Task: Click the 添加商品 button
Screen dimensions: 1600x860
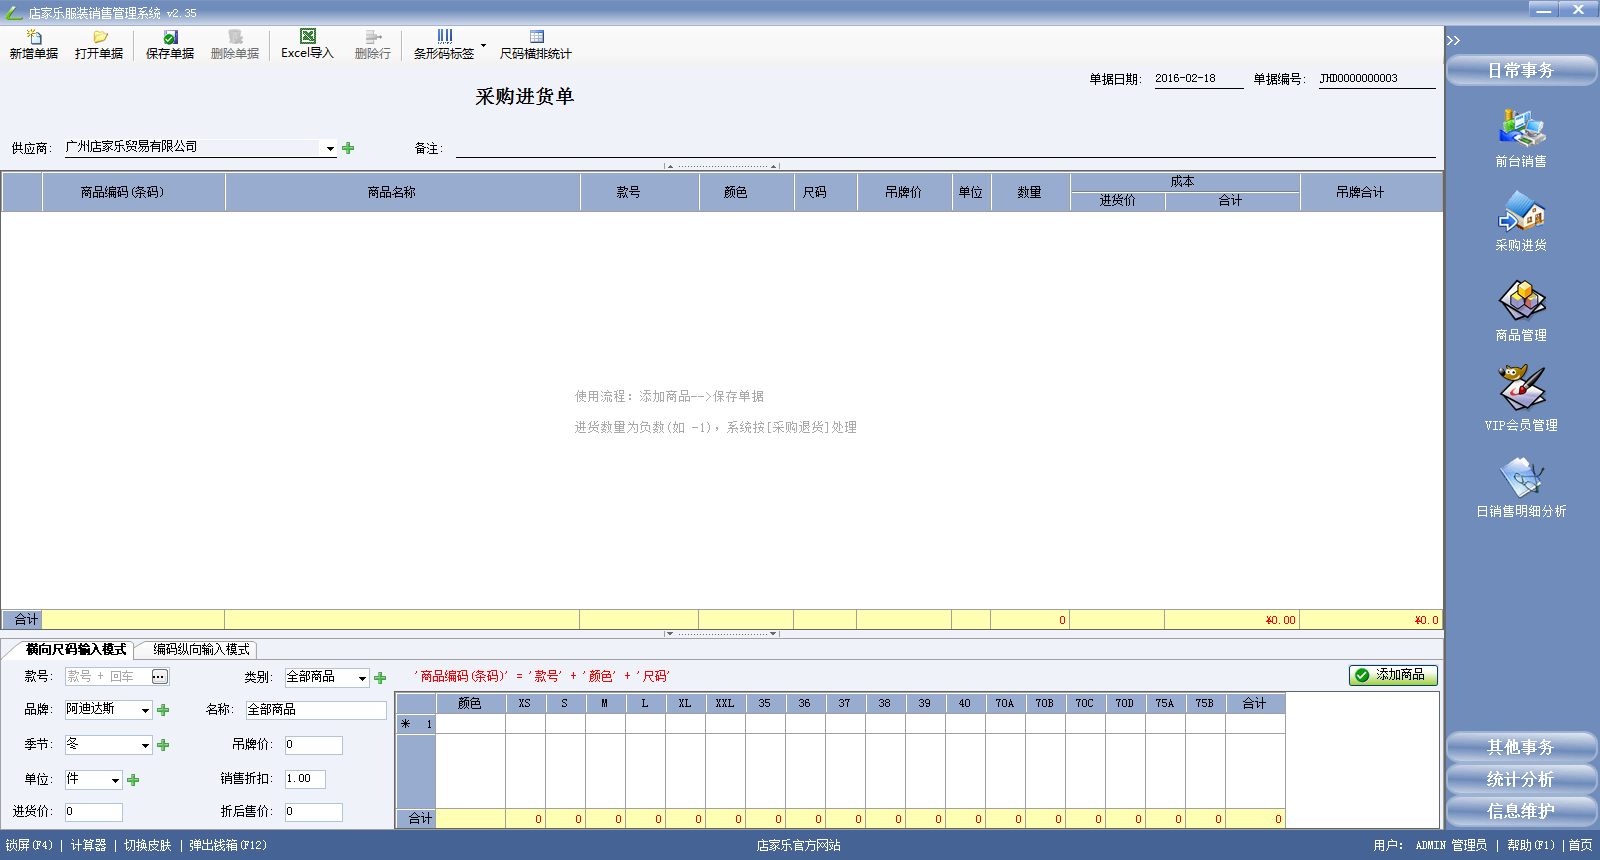Action: [x=1393, y=675]
